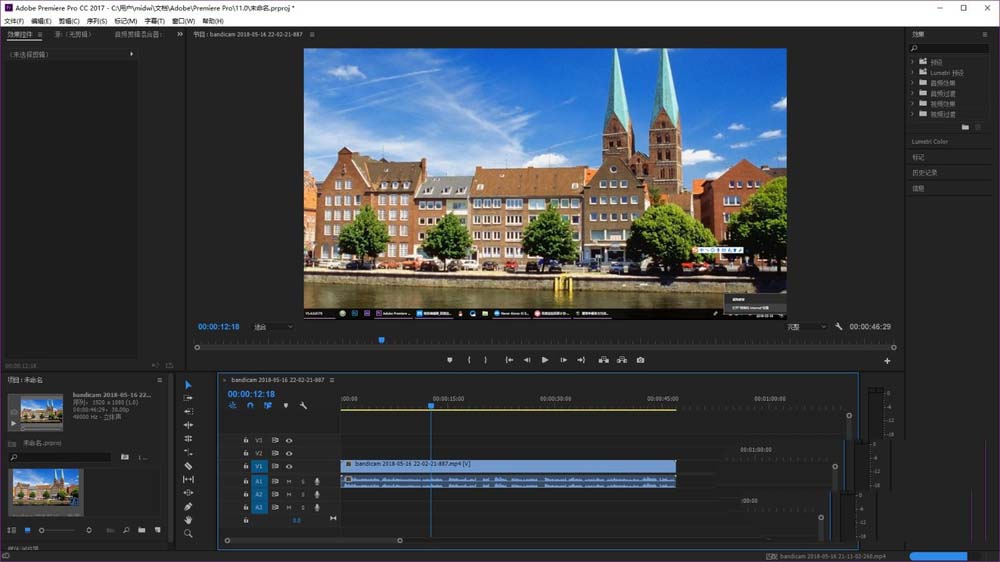
Task: Open the 序列(S) menu
Action: (x=97, y=21)
